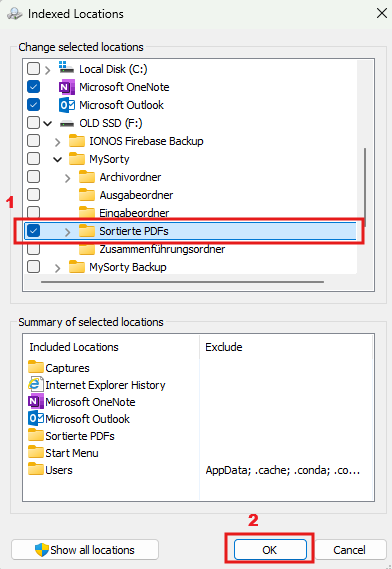Expand the MySorty Backup folder node
This screenshot has width=392, height=569.
[x=57, y=268]
